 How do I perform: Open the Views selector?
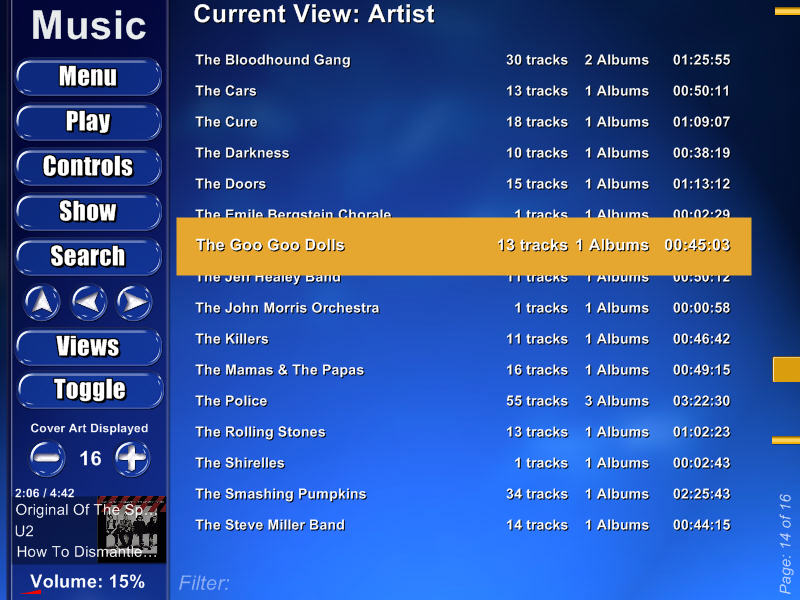88,346
